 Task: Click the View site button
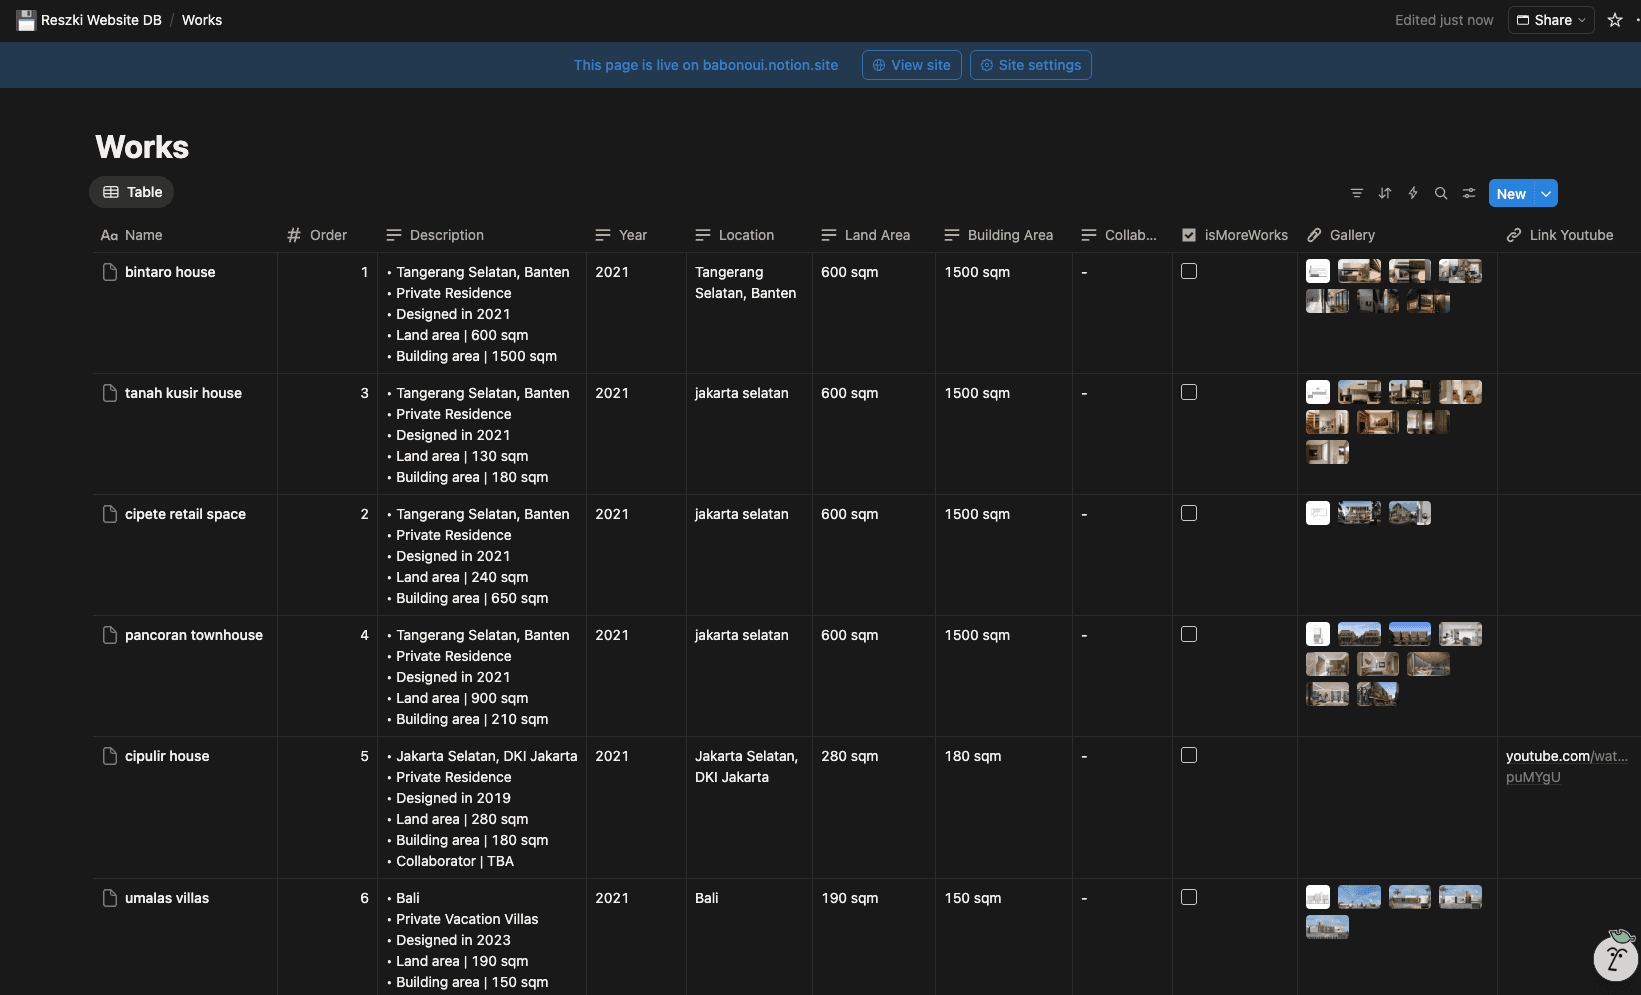click(911, 64)
